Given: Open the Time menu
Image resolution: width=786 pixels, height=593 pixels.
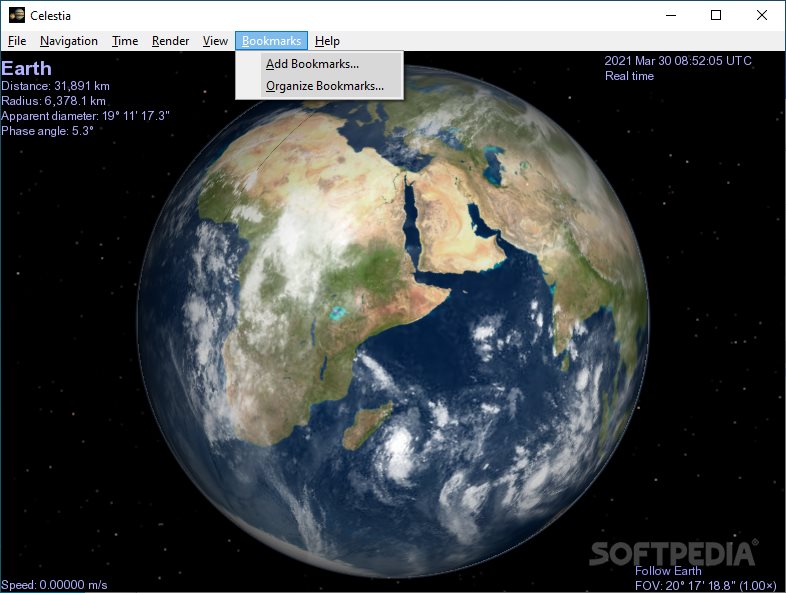Looking at the screenshot, I should [125, 41].
